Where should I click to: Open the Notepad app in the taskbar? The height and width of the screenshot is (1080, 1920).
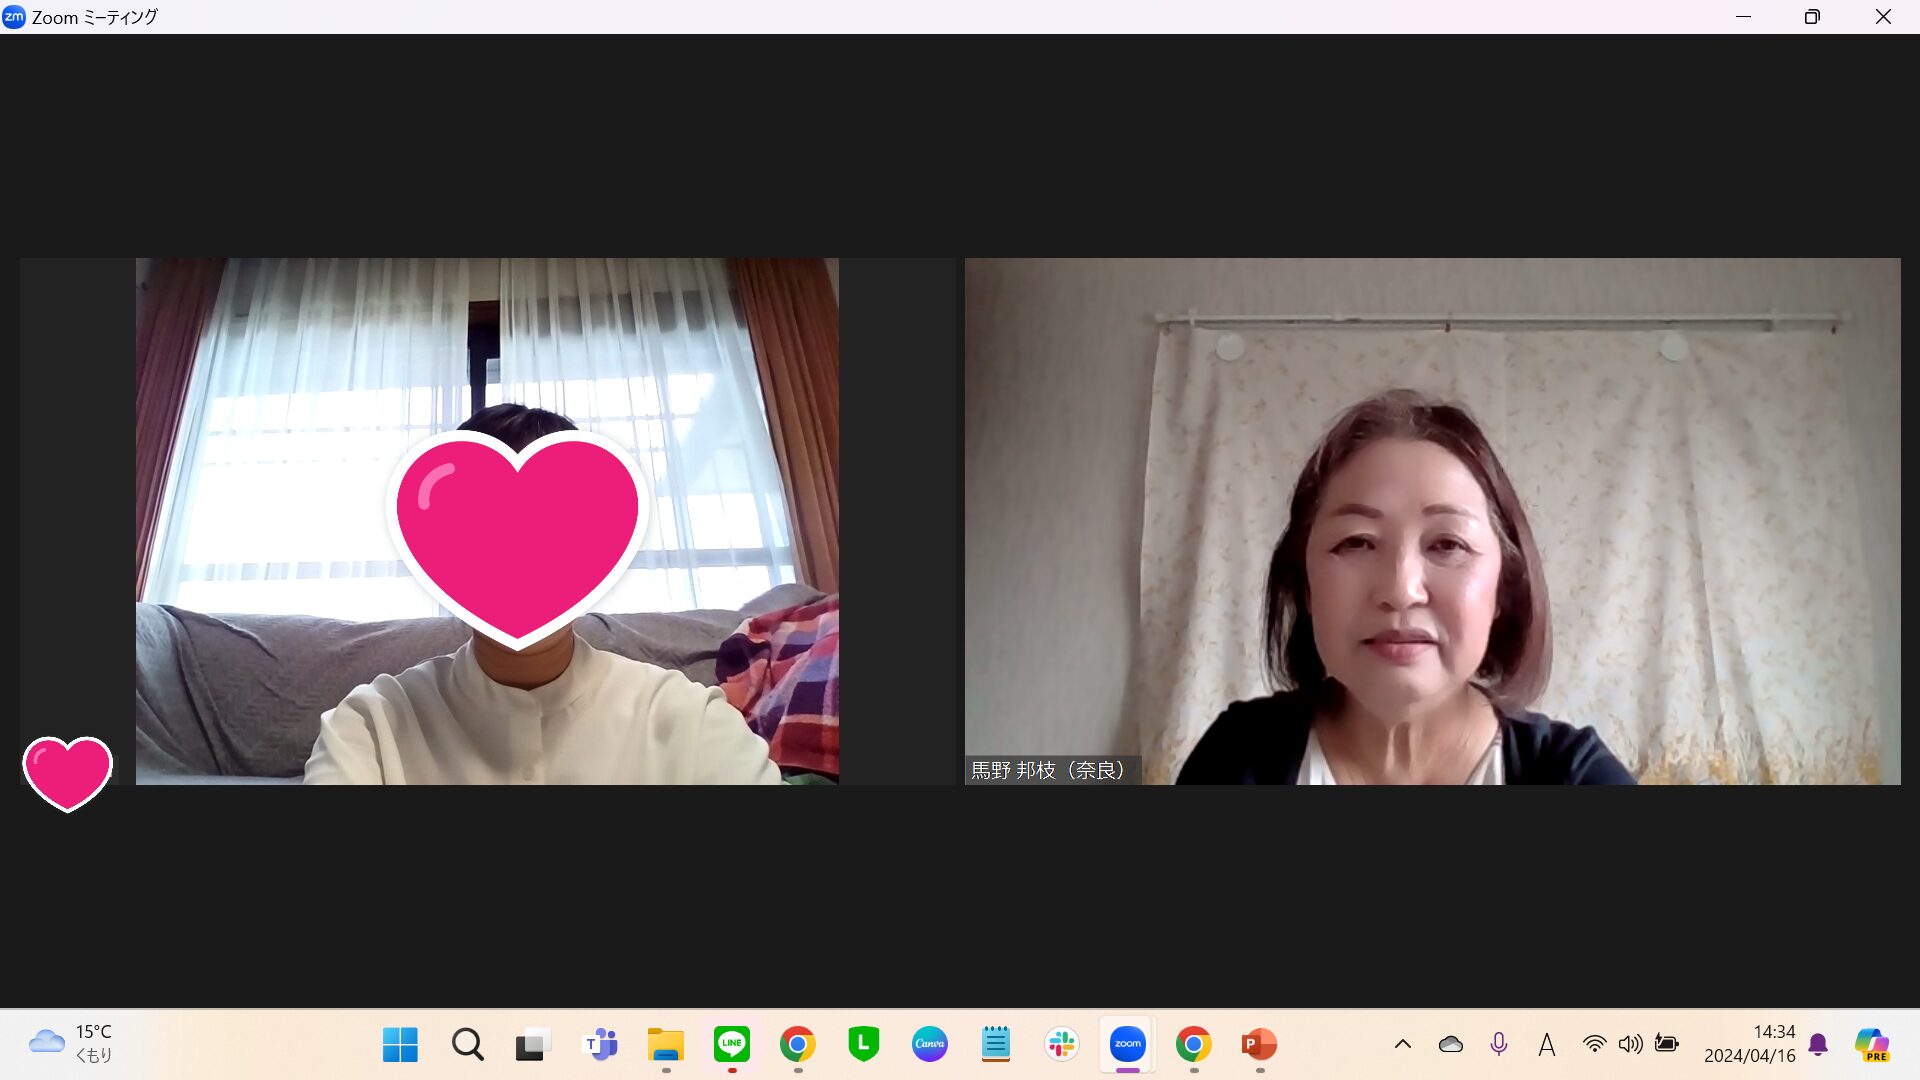pyautogui.click(x=996, y=1045)
